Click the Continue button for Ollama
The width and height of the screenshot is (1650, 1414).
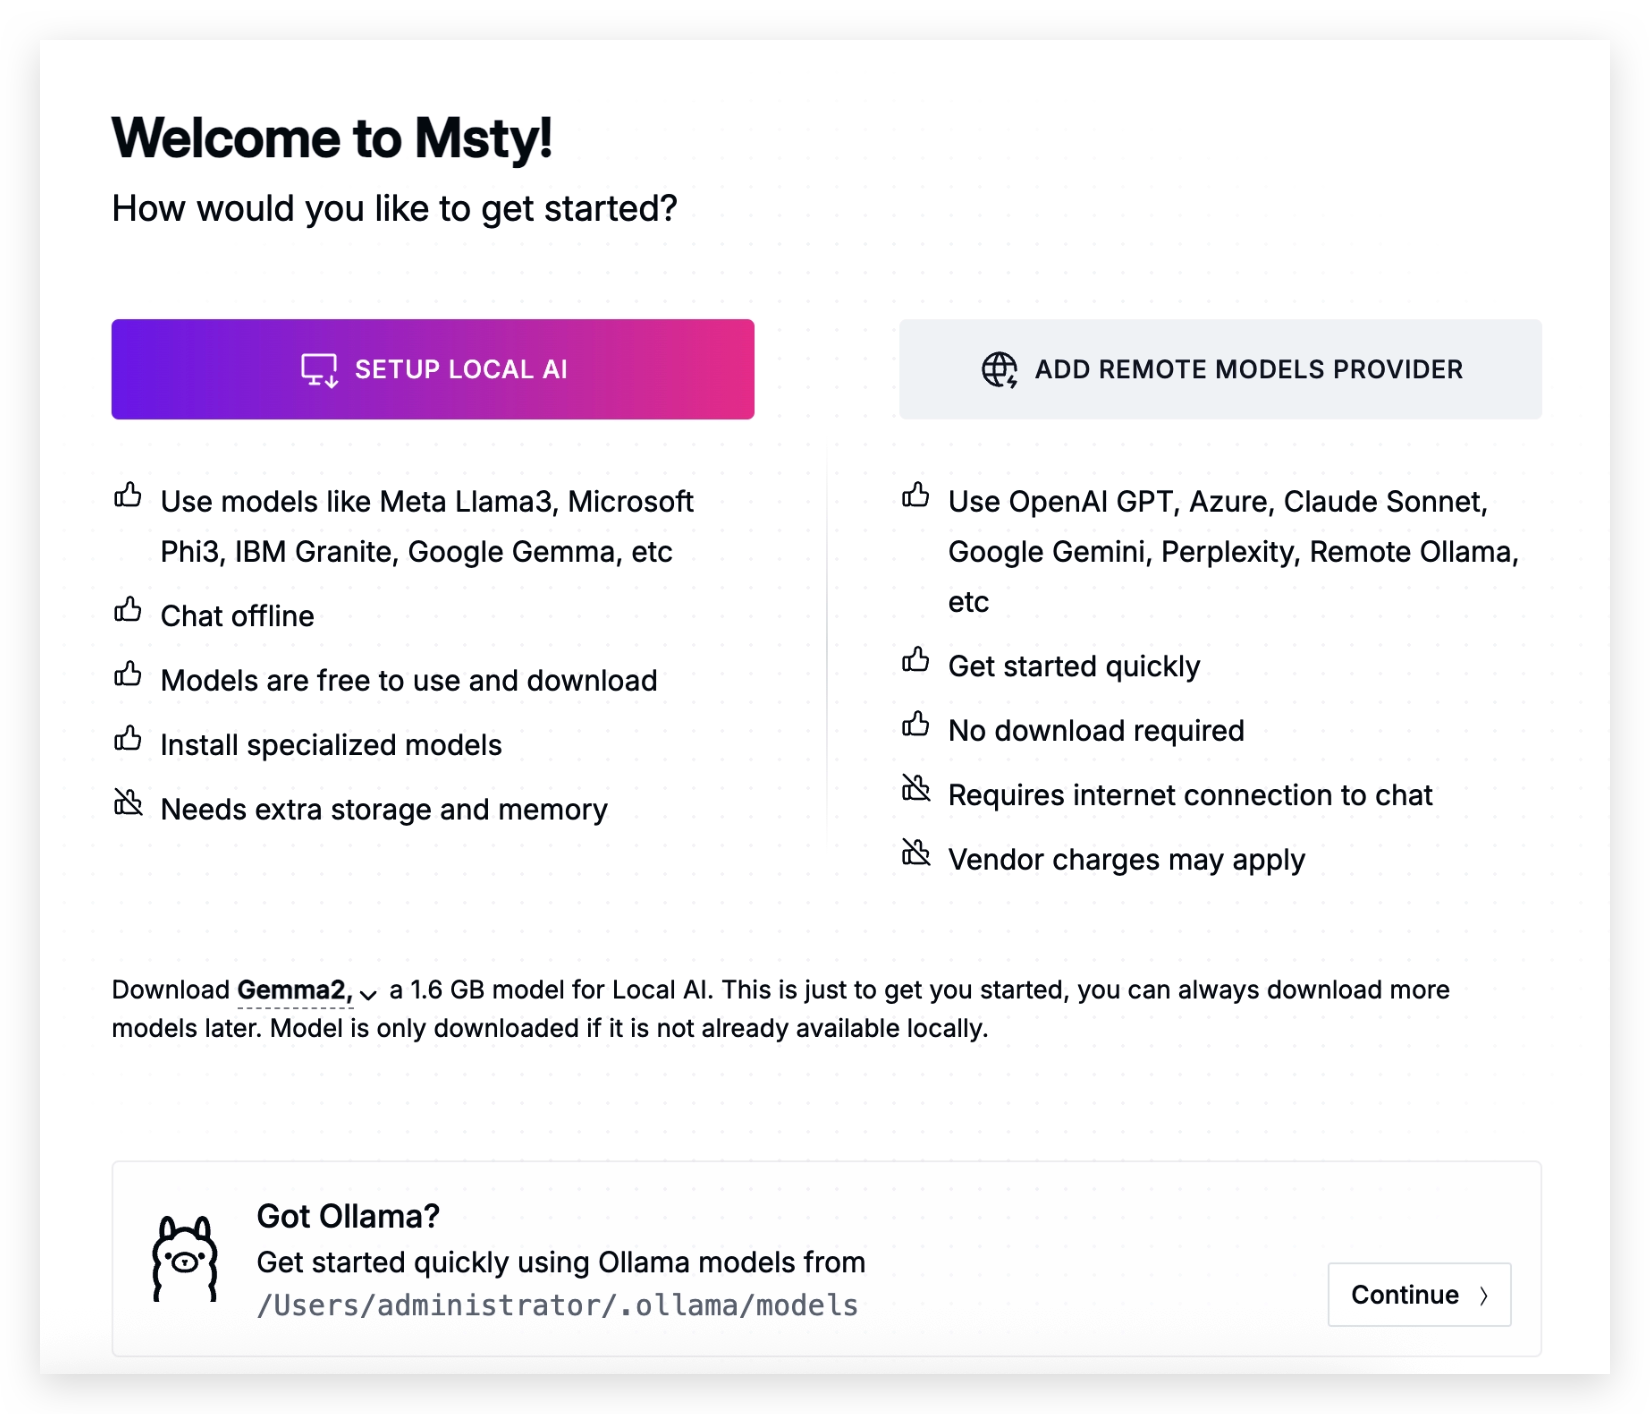pos(1419,1294)
